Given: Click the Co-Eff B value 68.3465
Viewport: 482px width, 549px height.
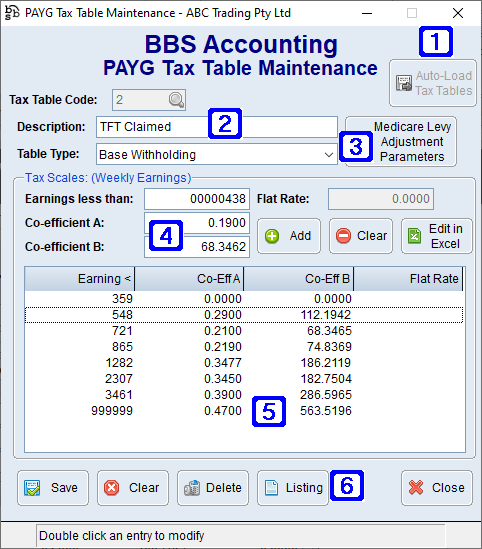Looking at the screenshot, I should (329, 331).
